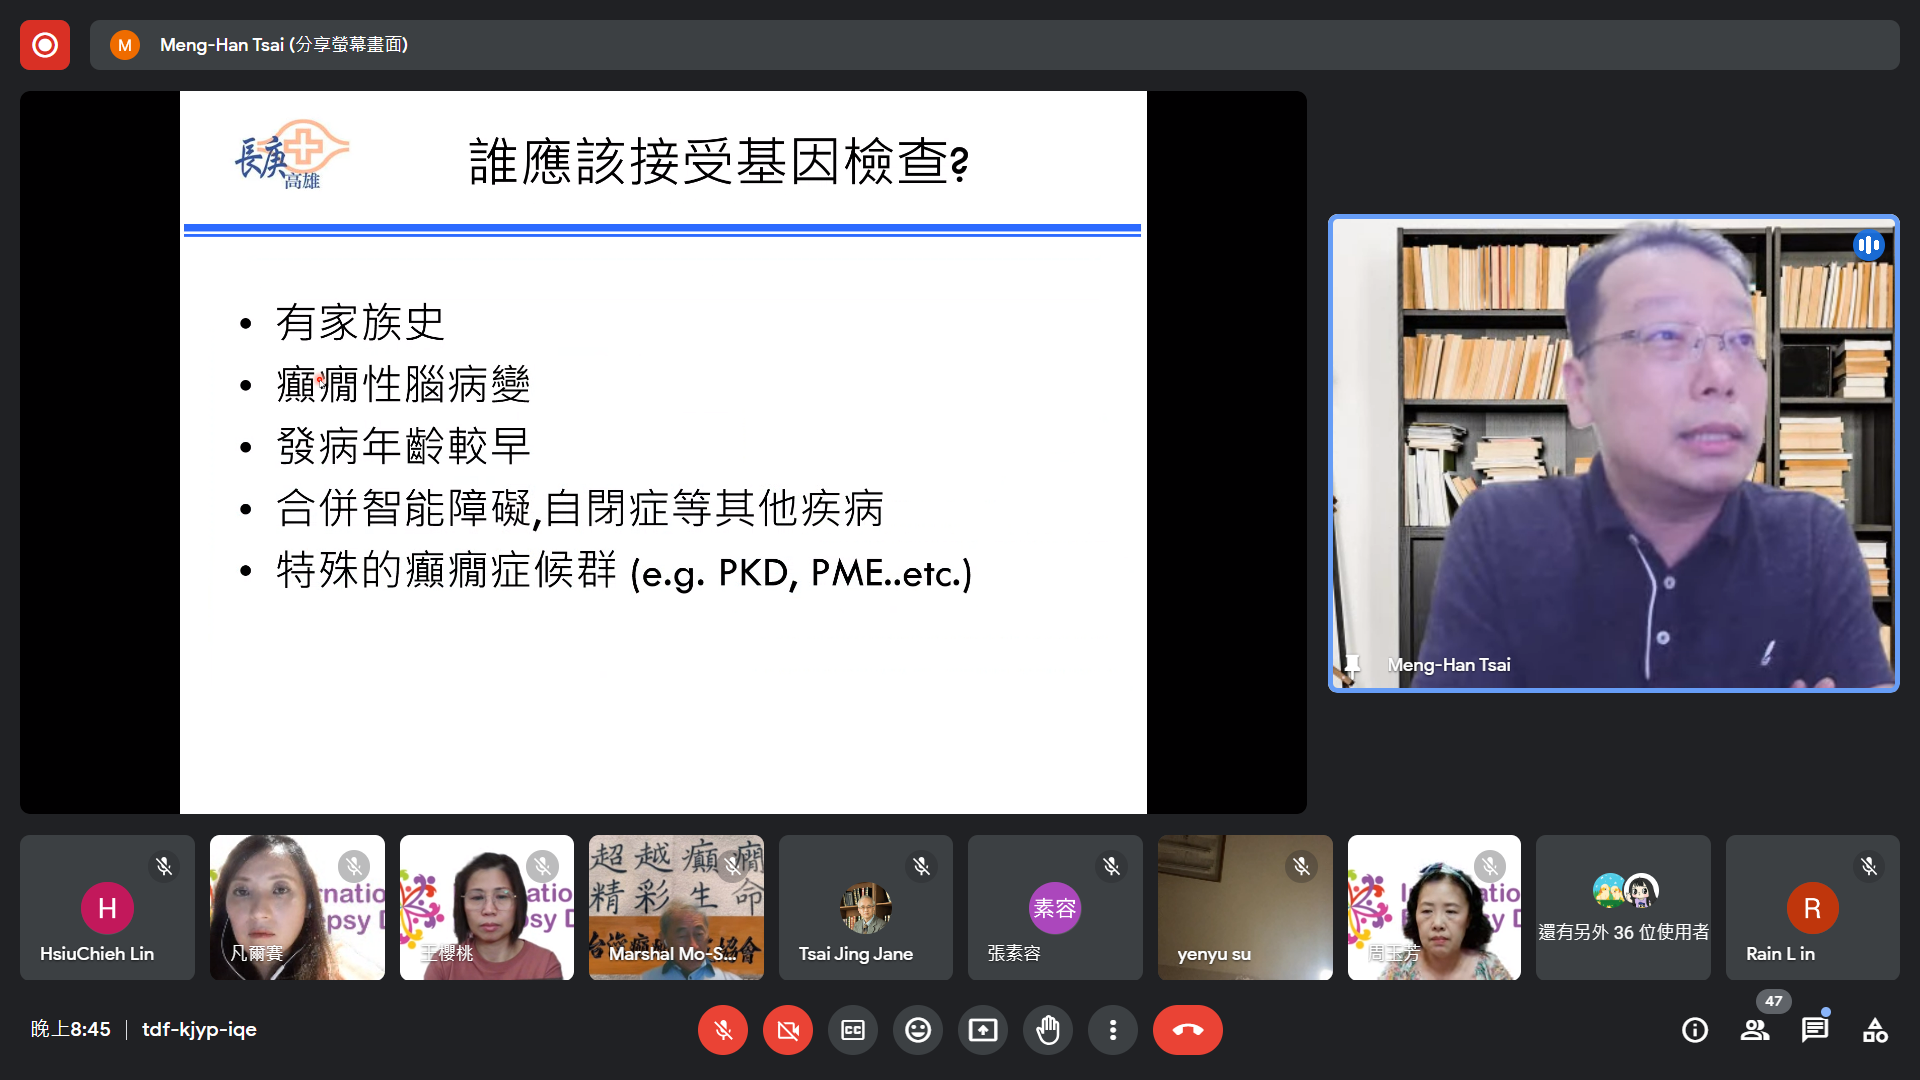Open the emoji reactions button
The image size is (1920, 1080).
[x=918, y=1030]
